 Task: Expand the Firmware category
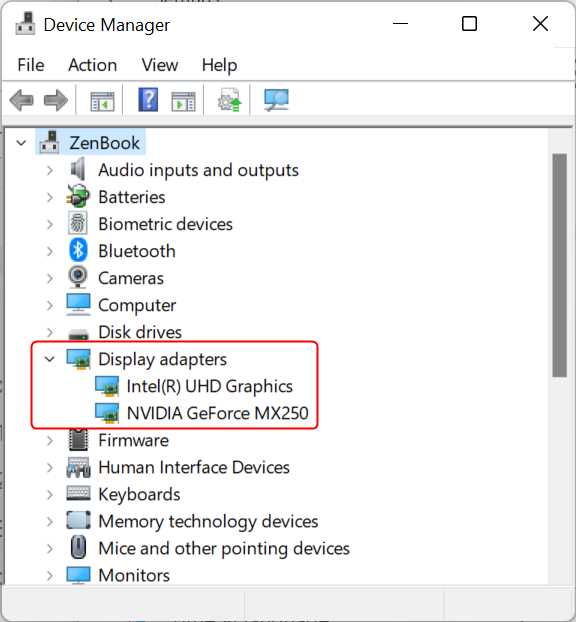50,441
